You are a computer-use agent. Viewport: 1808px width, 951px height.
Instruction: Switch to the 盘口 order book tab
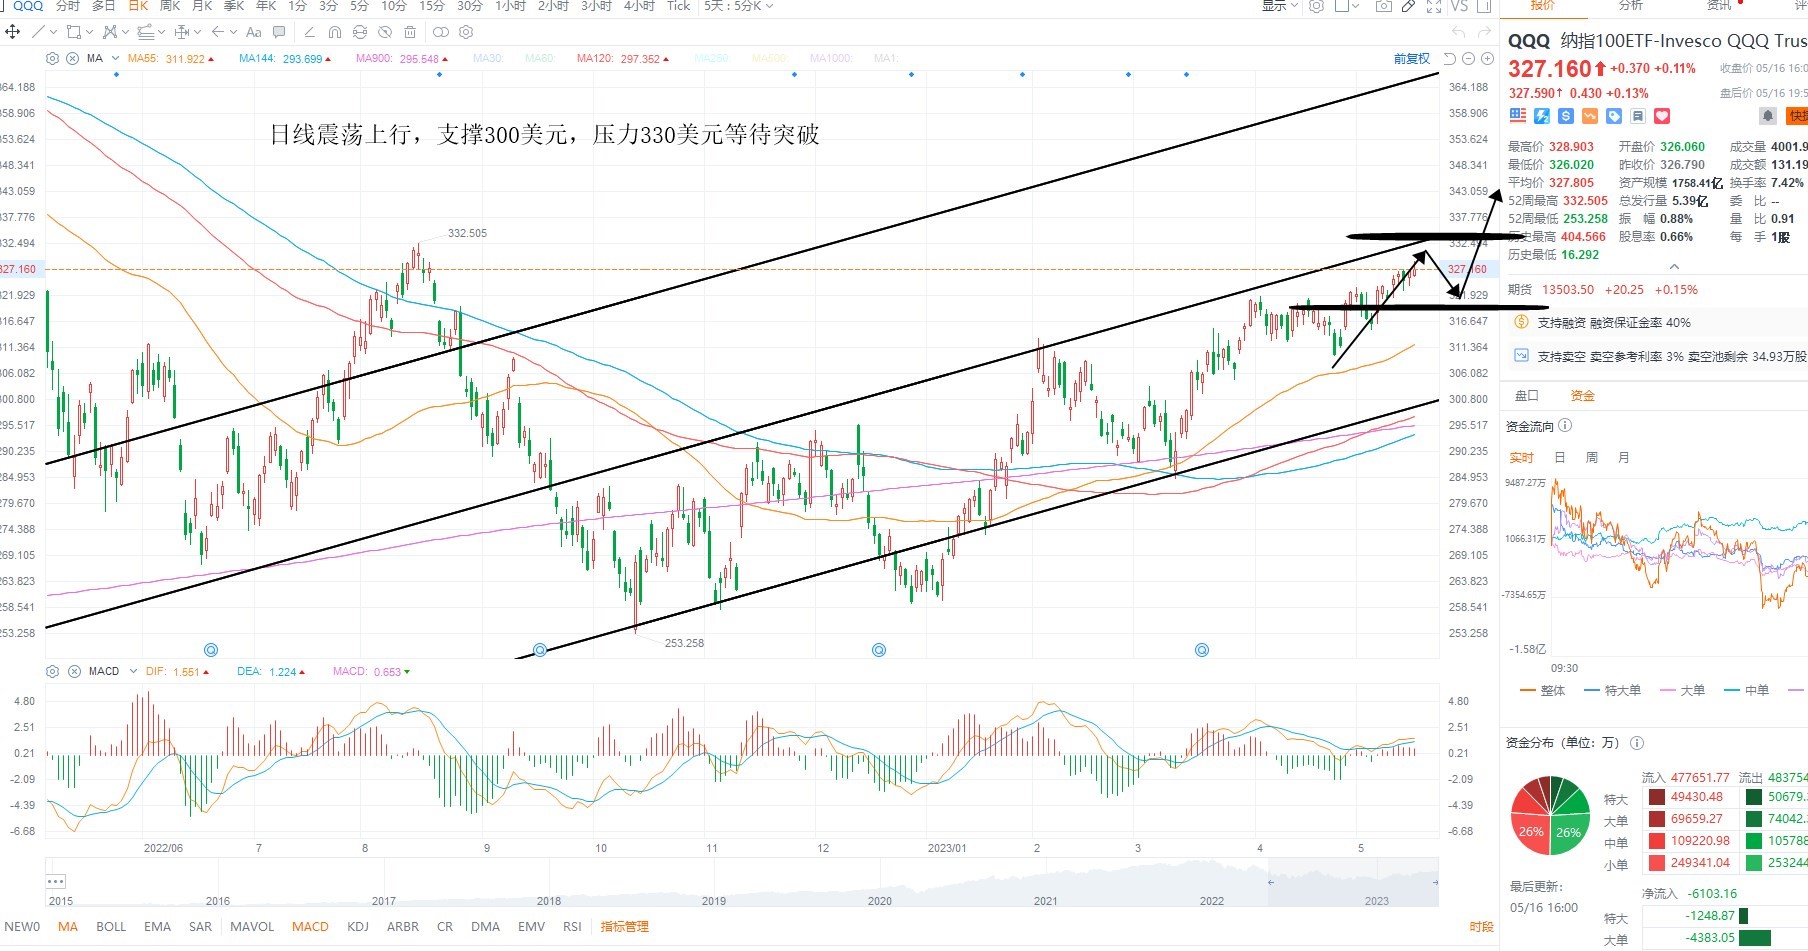pyautogui.click(x=1527, y=396)
